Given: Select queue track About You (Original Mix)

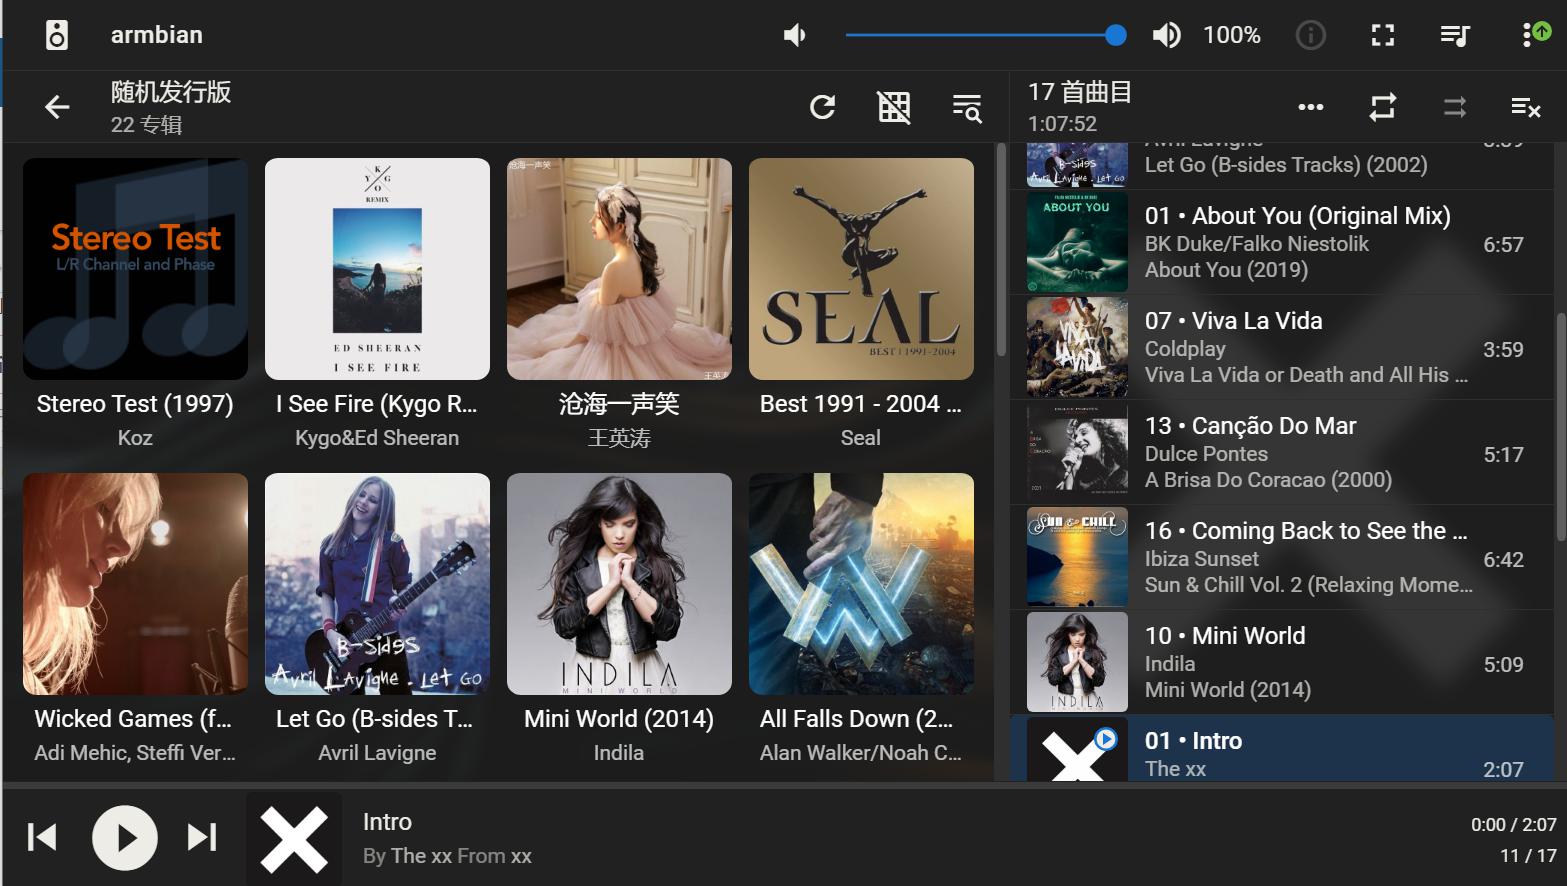Looking at the screenshot, I should click(x=1282, y=242).
